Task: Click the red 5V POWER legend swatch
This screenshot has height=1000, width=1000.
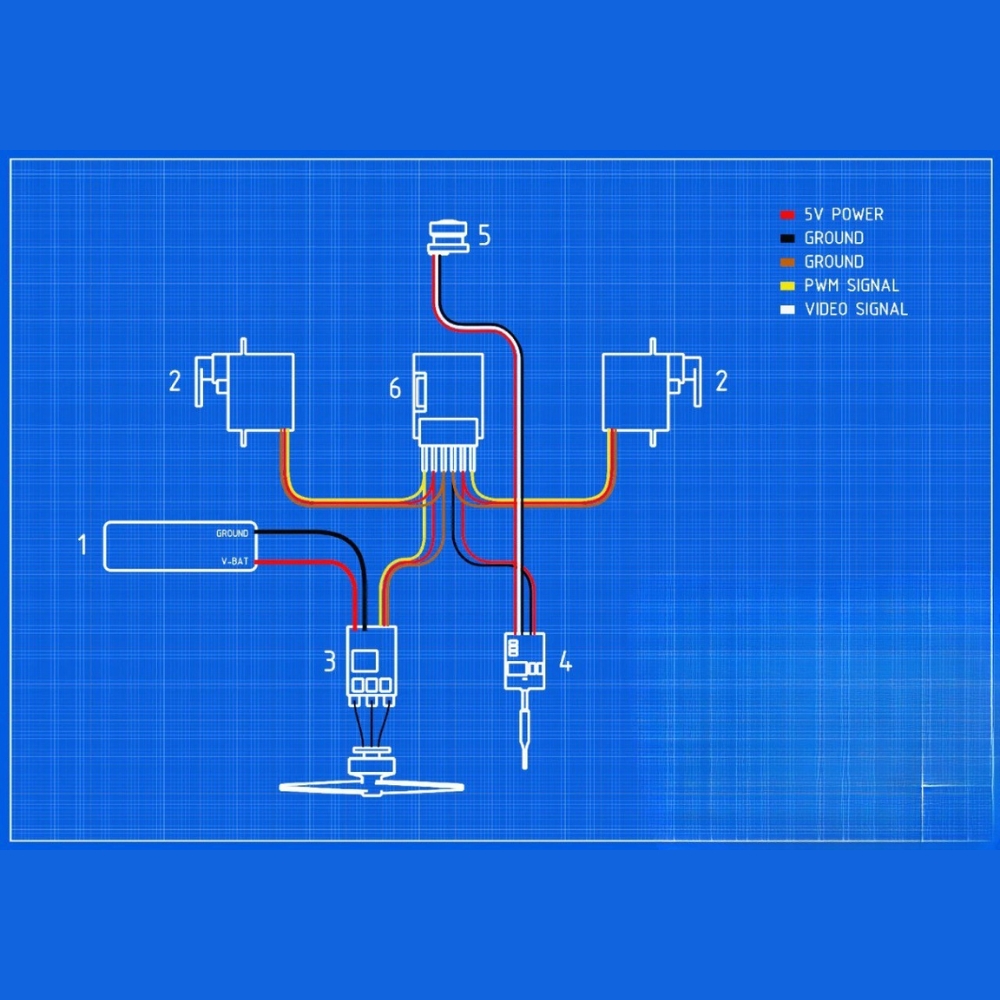Action: (x=788, y=215)
